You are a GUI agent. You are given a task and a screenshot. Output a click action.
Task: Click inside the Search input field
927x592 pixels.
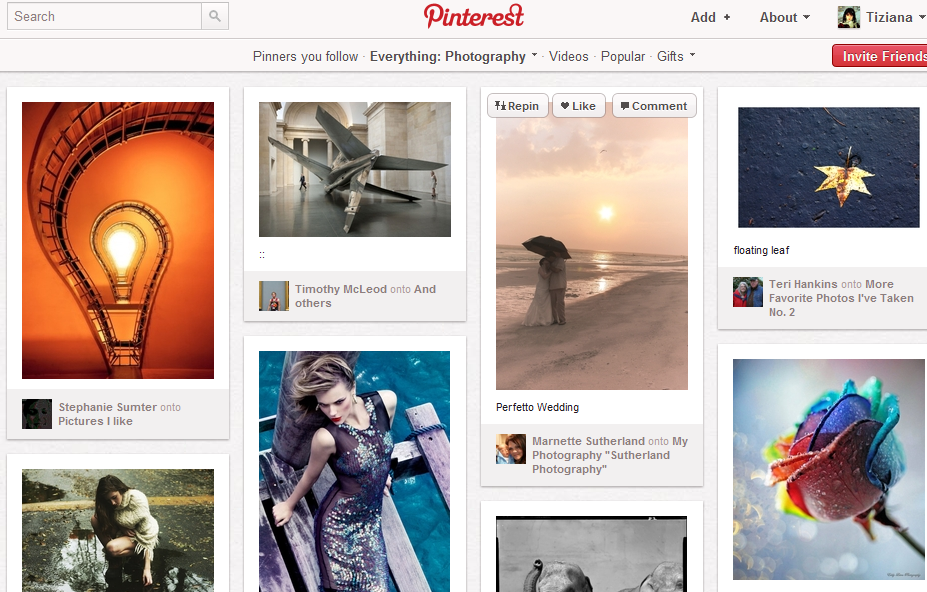tap(104, 16)
